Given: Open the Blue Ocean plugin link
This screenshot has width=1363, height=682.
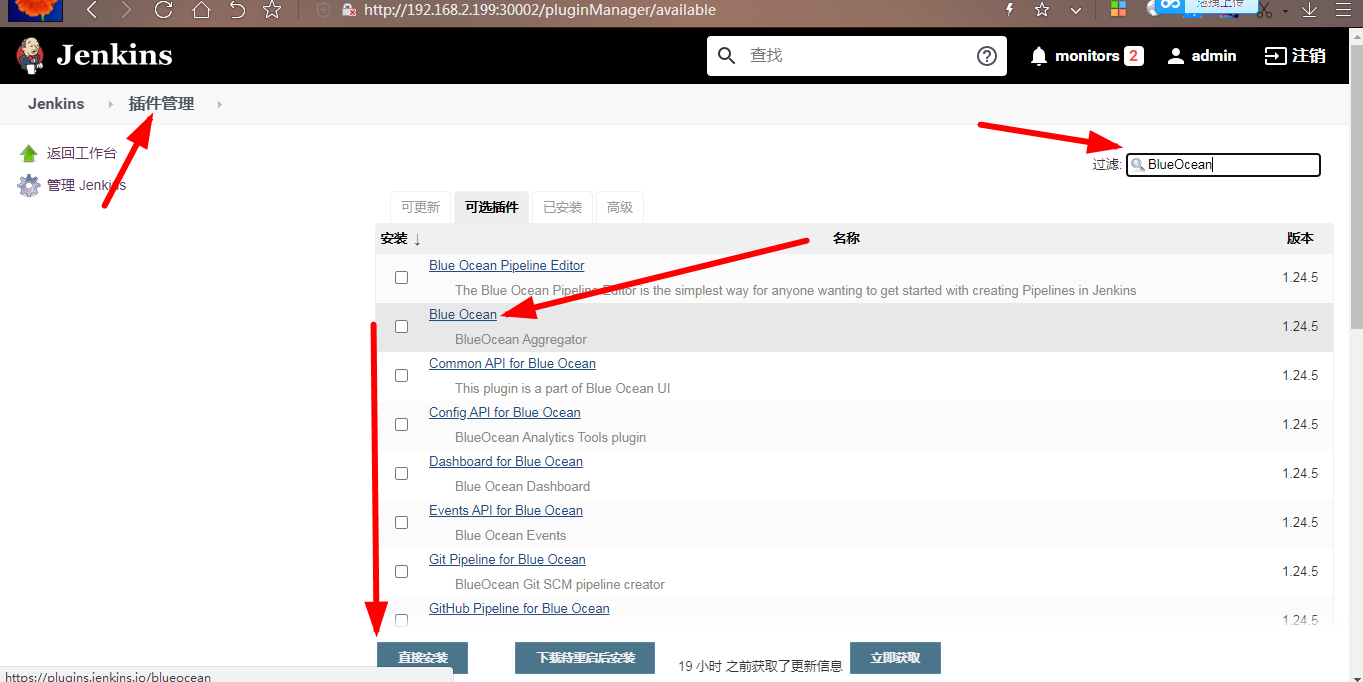Looking at the screenshot, I should tap(463, 314).
